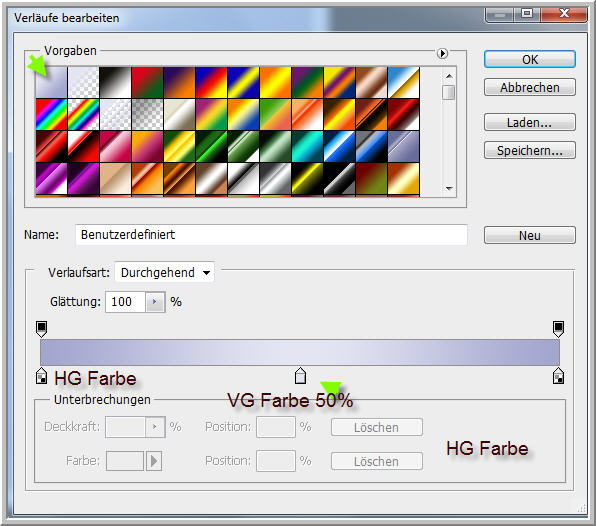Click Speichern... to save gradients

tap(529, 151)
